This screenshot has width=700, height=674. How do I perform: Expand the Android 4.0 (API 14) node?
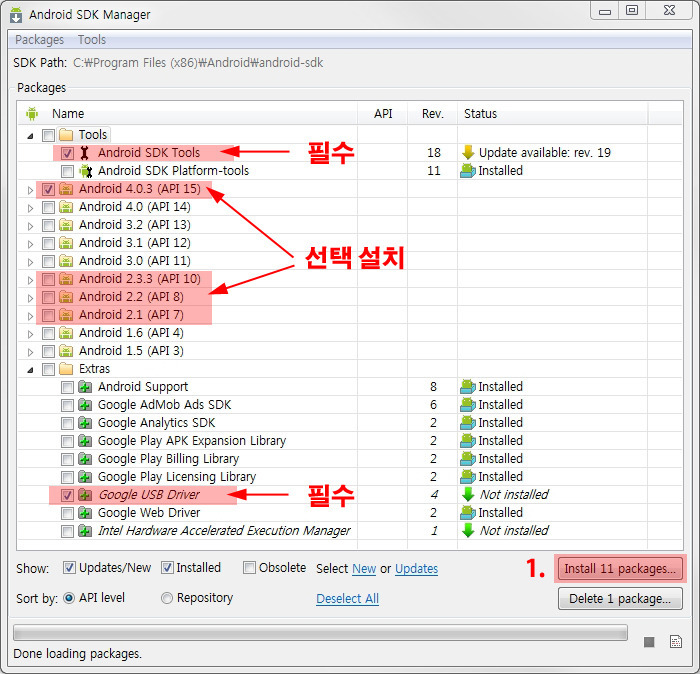point(30,208)
